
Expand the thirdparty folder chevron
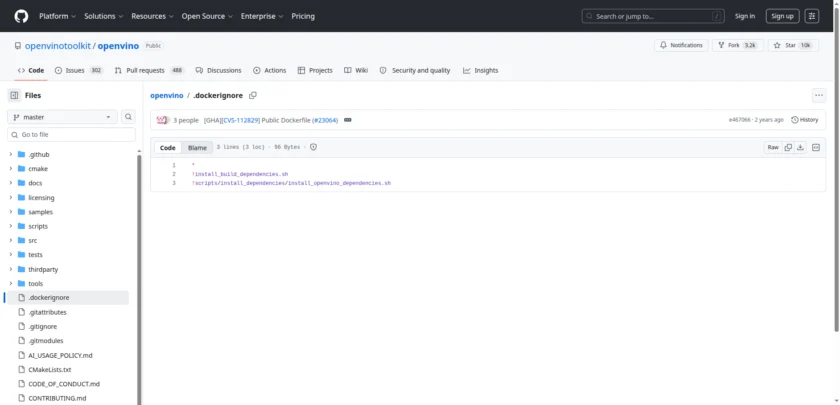11,269
